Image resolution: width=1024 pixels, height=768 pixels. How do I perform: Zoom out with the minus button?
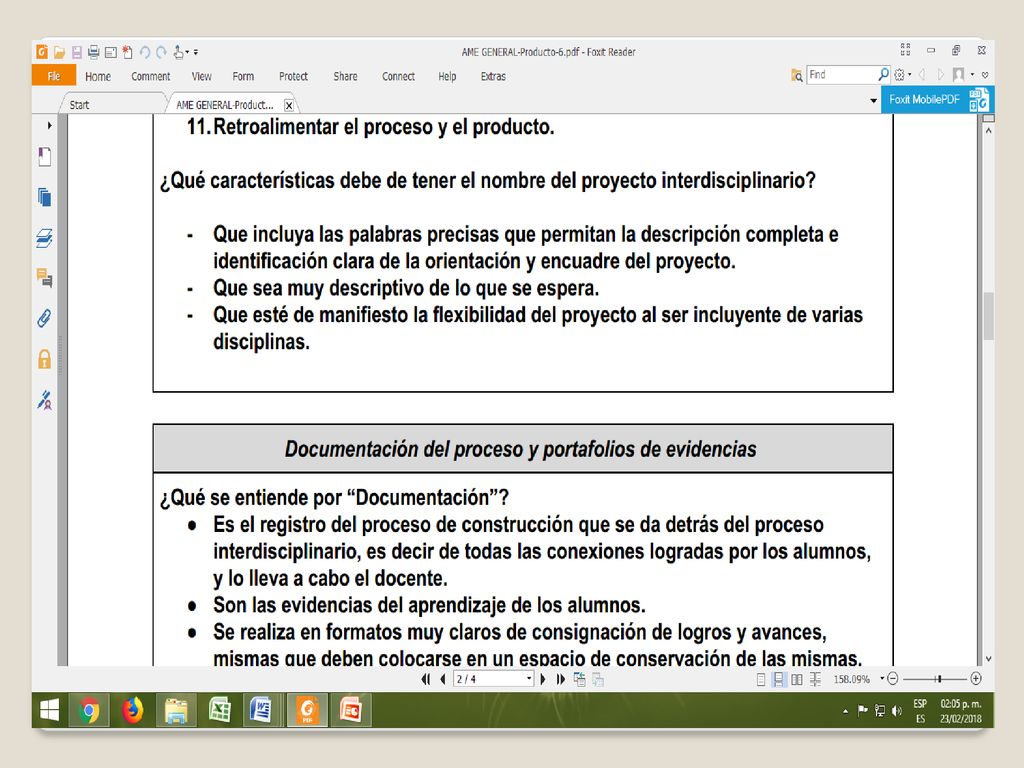(893, 679)
